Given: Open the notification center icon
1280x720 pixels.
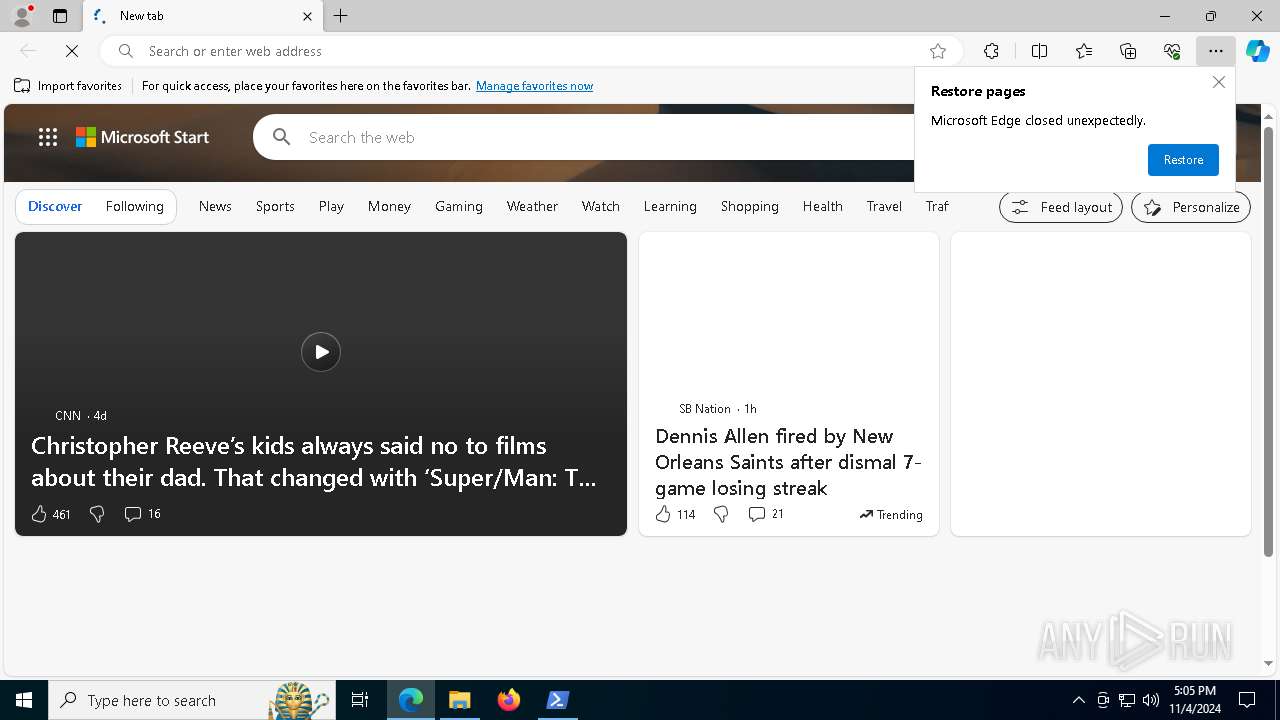Looking at the screenshot, I should [1247, 700].
